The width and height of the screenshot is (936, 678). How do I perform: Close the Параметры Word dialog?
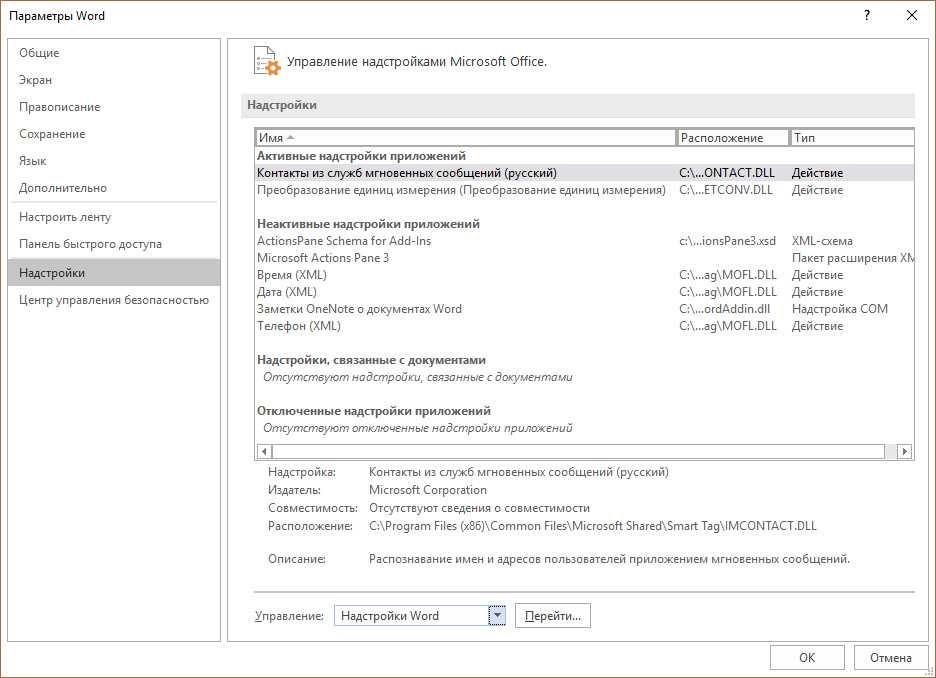click(912, 15)
